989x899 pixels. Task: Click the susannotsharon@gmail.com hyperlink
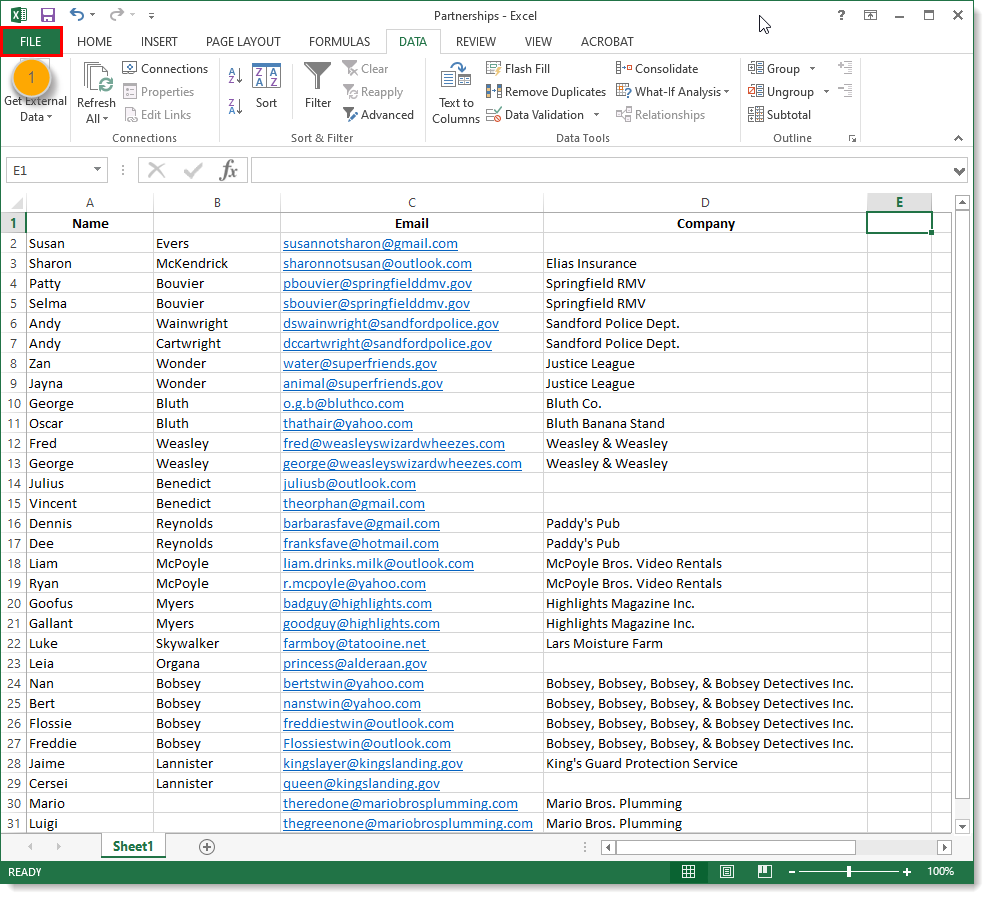[x=370, y=243]
